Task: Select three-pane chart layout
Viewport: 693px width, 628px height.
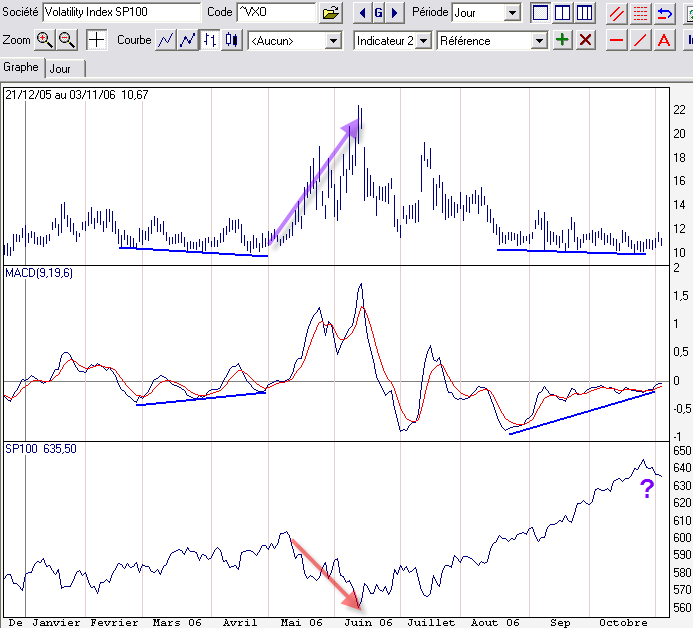Action: (x=584, y=13)
